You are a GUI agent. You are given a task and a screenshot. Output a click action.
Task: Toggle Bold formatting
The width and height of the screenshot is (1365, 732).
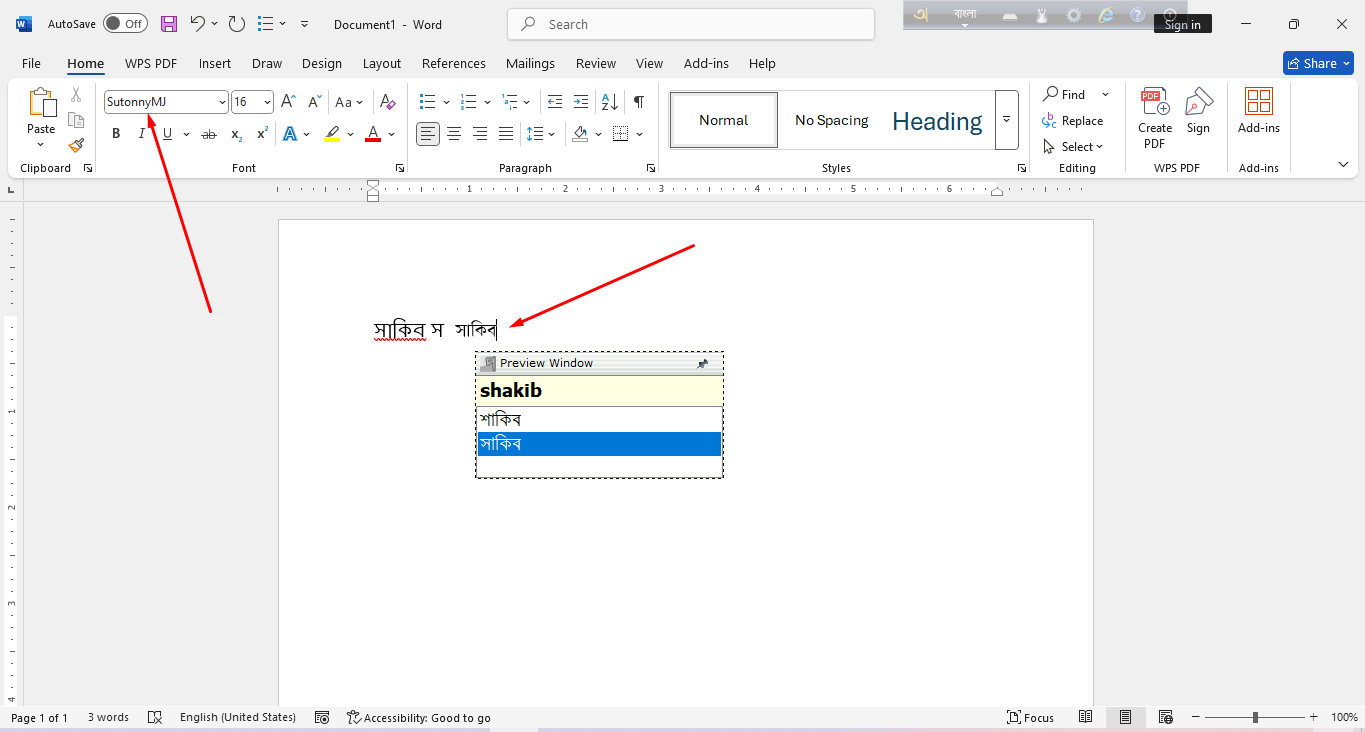116,134
